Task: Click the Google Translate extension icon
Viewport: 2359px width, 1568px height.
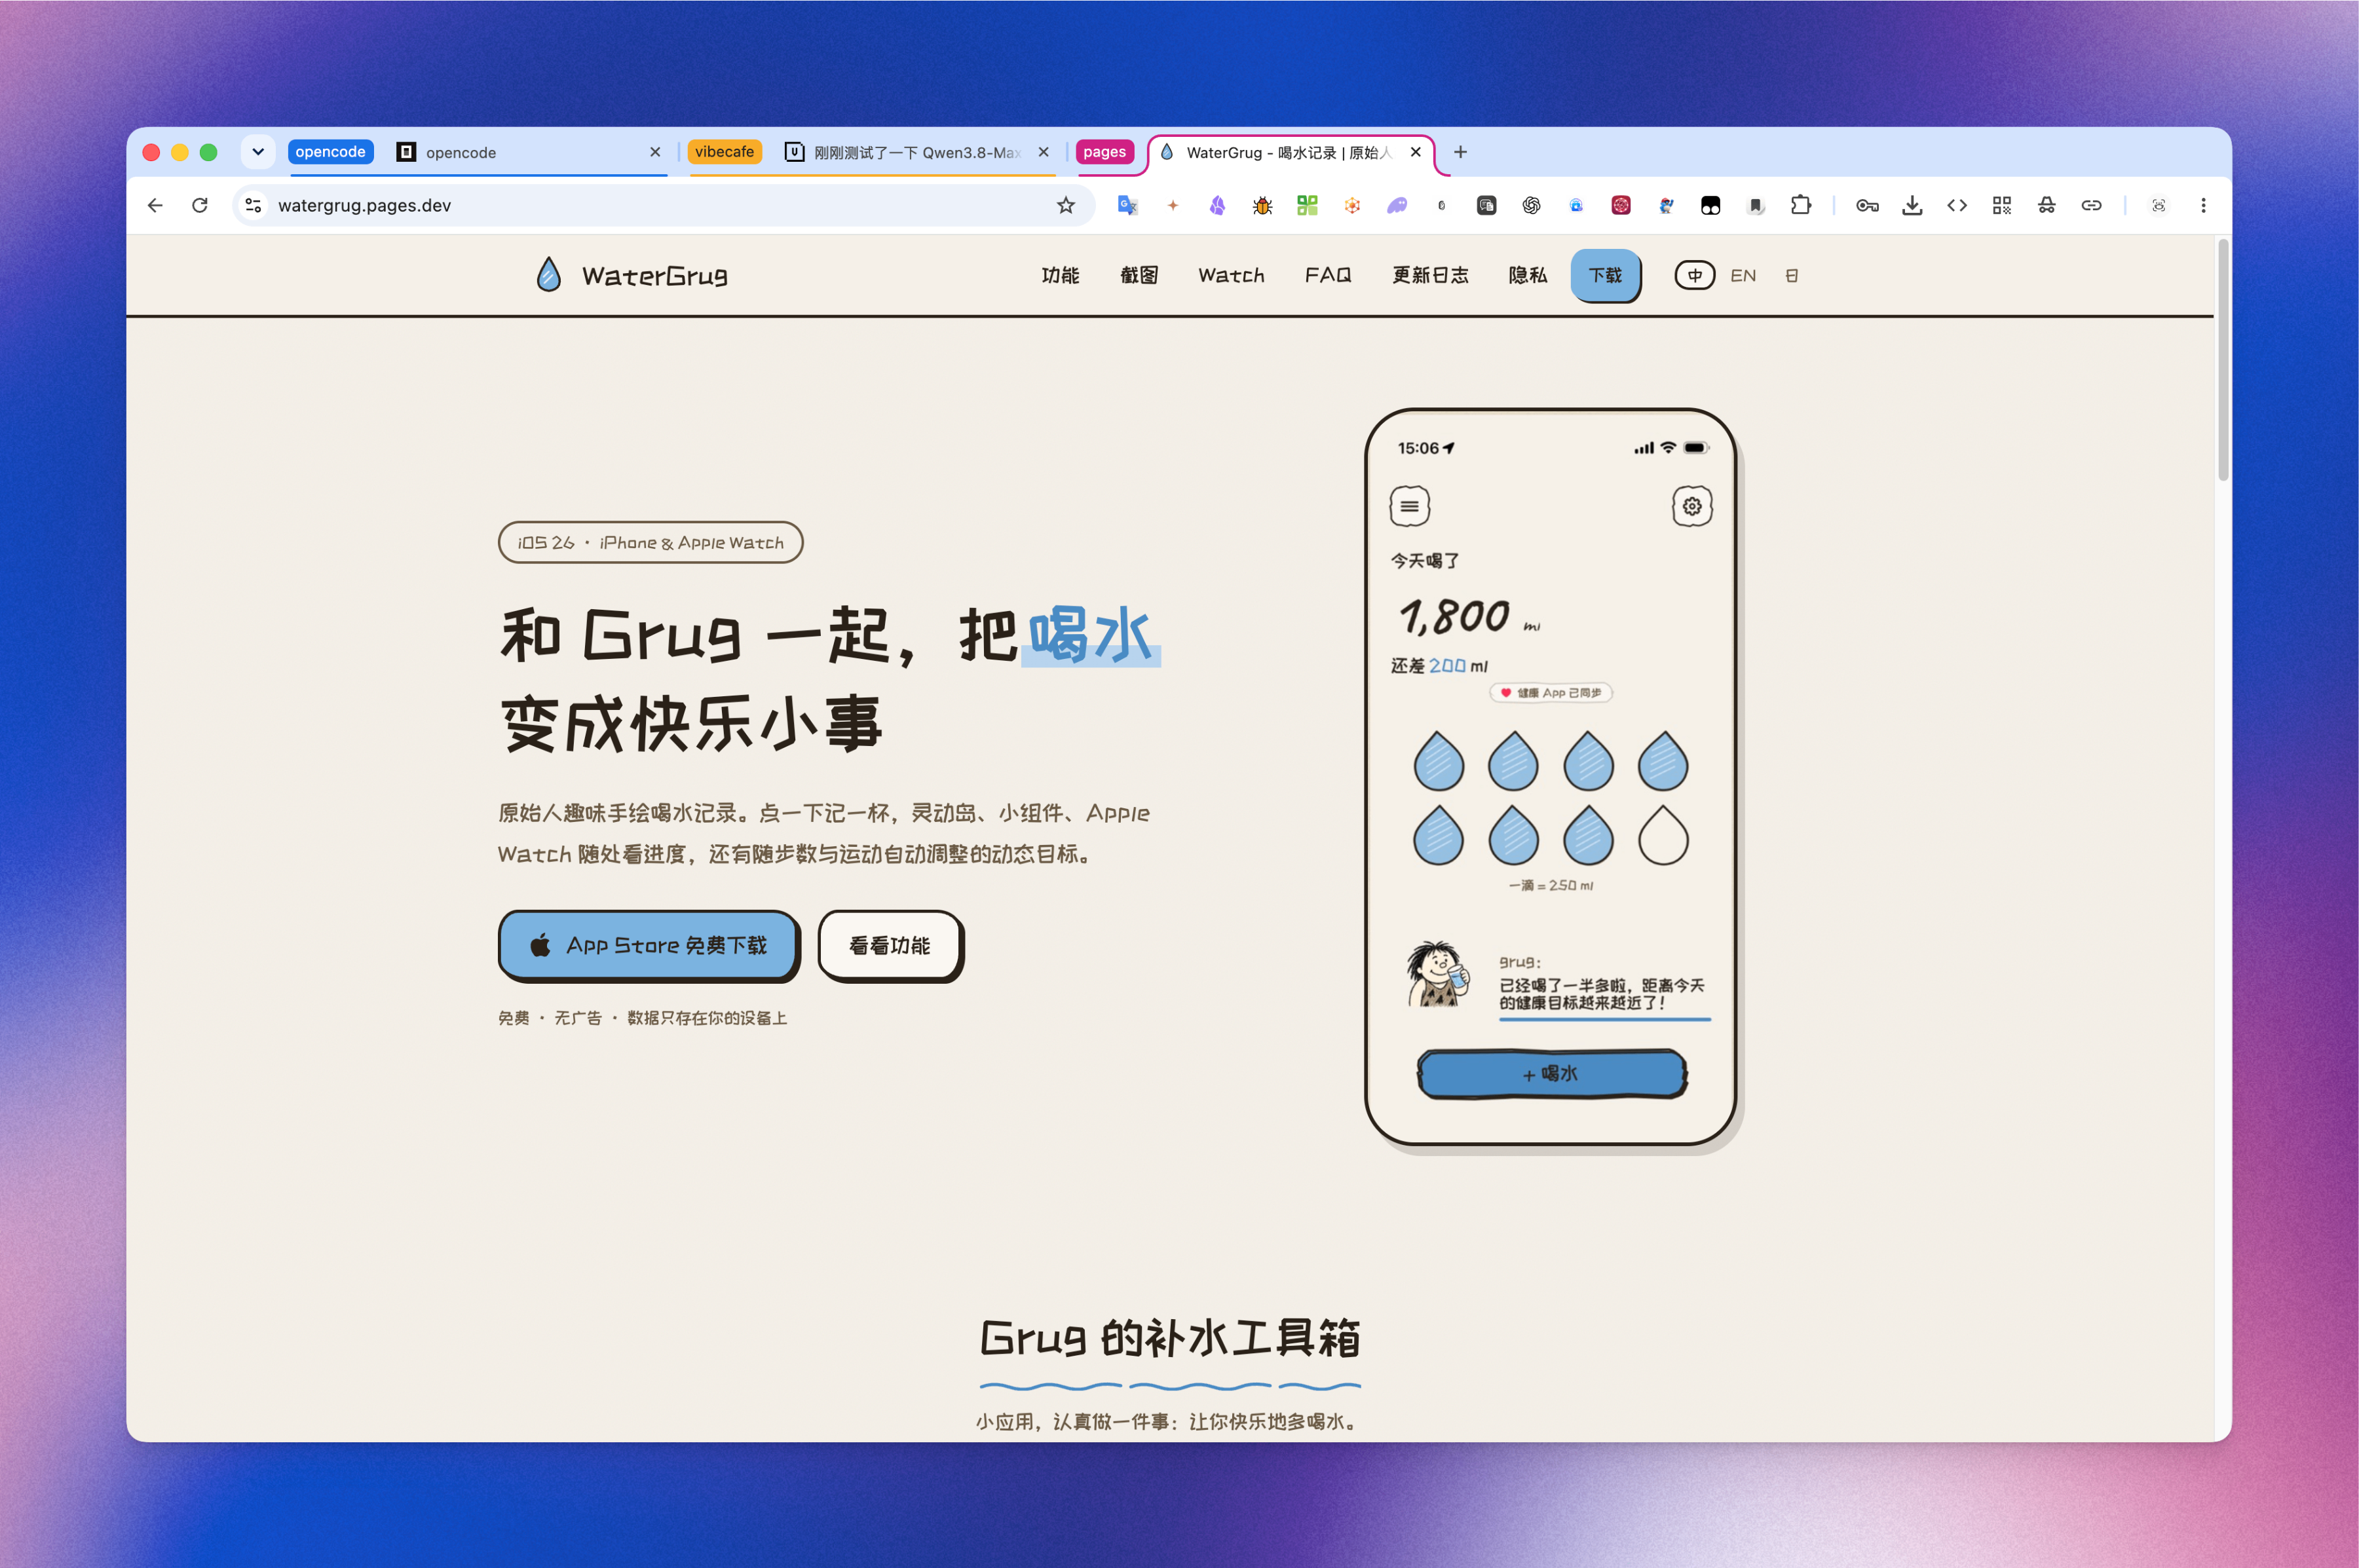Action: pyautogui.click(x=1127, y=205)
